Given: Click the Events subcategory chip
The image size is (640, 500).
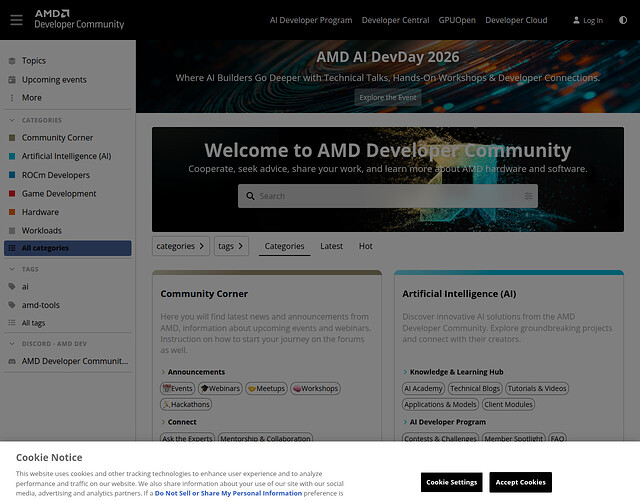Looking at the screenshot, I should (178, 389).
